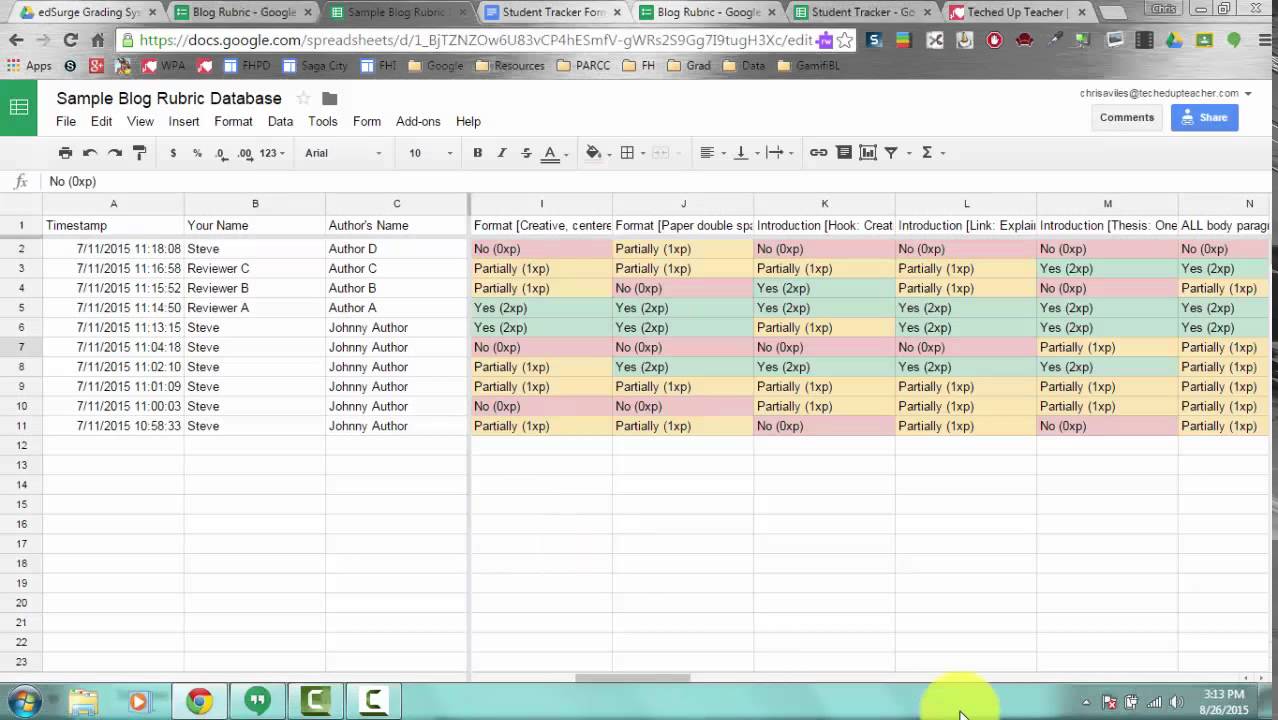The image size is (1278, 720).
Task: Open vertical align dropdown
Action: (x=745, y=153)
